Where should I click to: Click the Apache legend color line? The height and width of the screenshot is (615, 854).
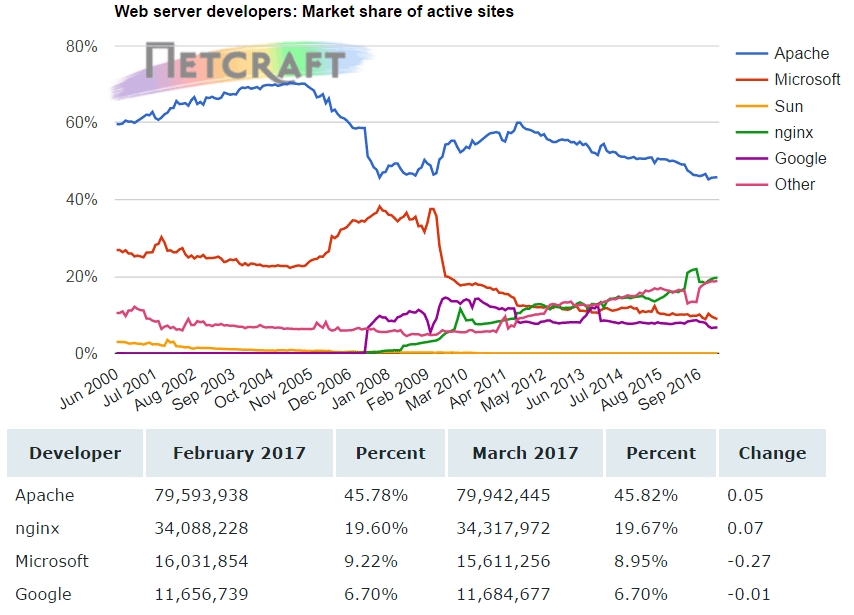(752, 54)
